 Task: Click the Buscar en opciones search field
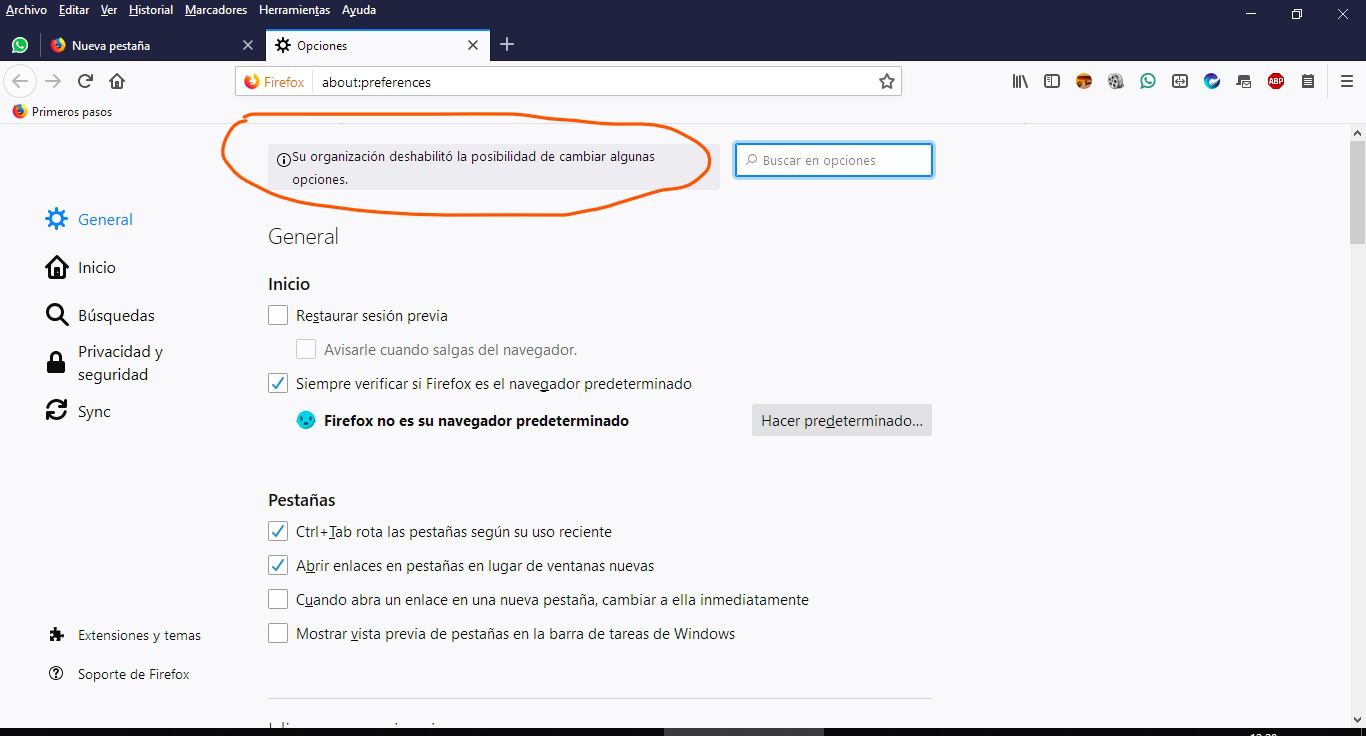834,160
